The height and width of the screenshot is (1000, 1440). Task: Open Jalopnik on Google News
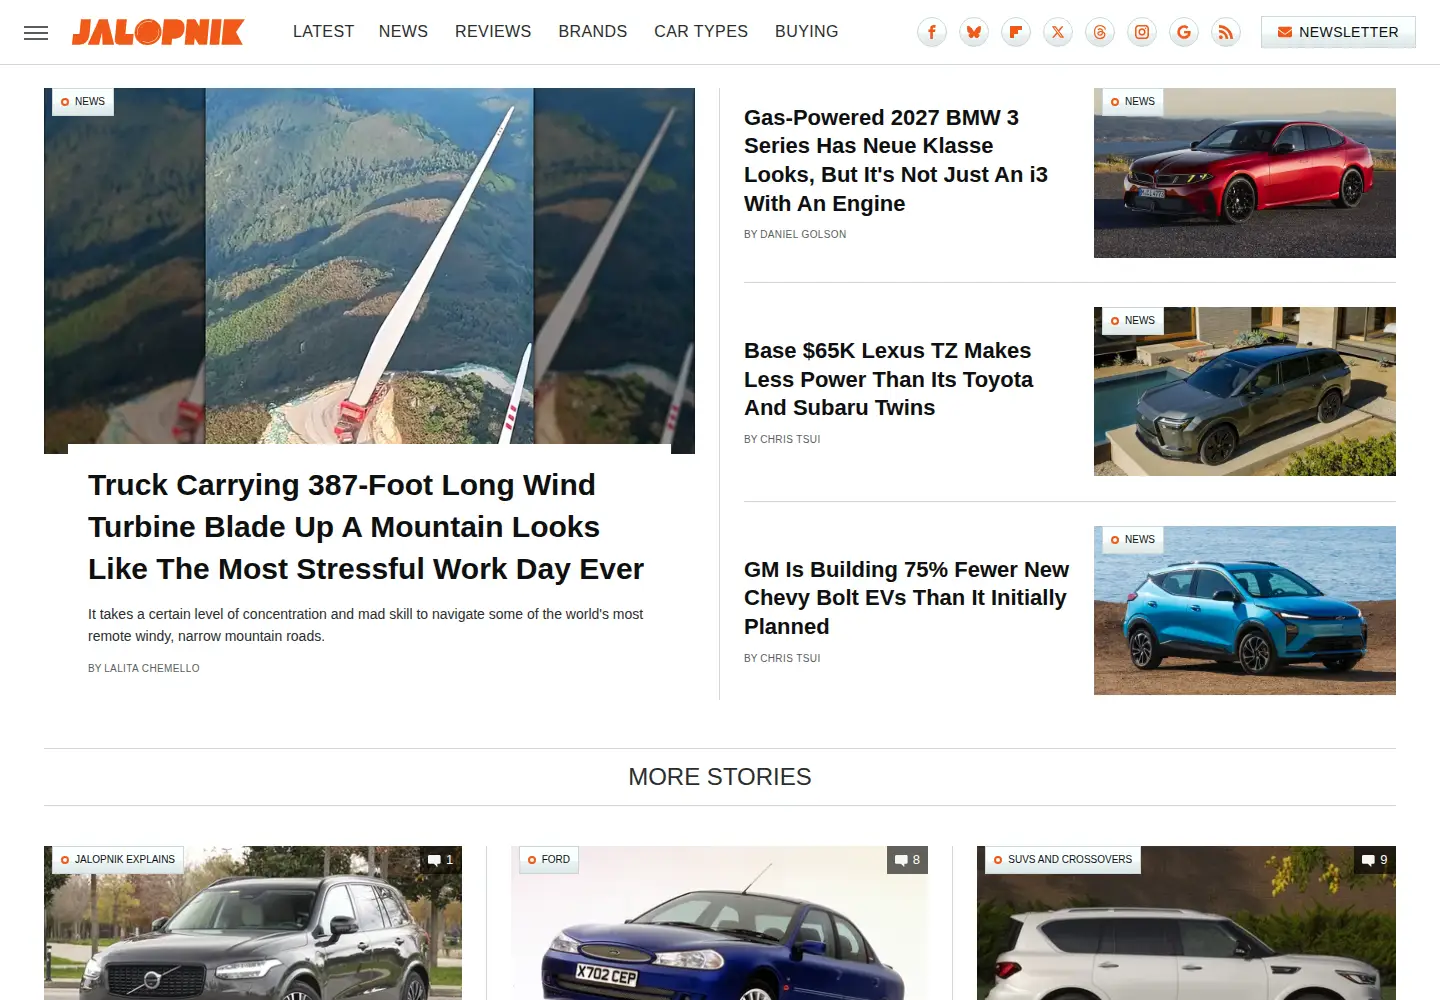[1184, 32]
